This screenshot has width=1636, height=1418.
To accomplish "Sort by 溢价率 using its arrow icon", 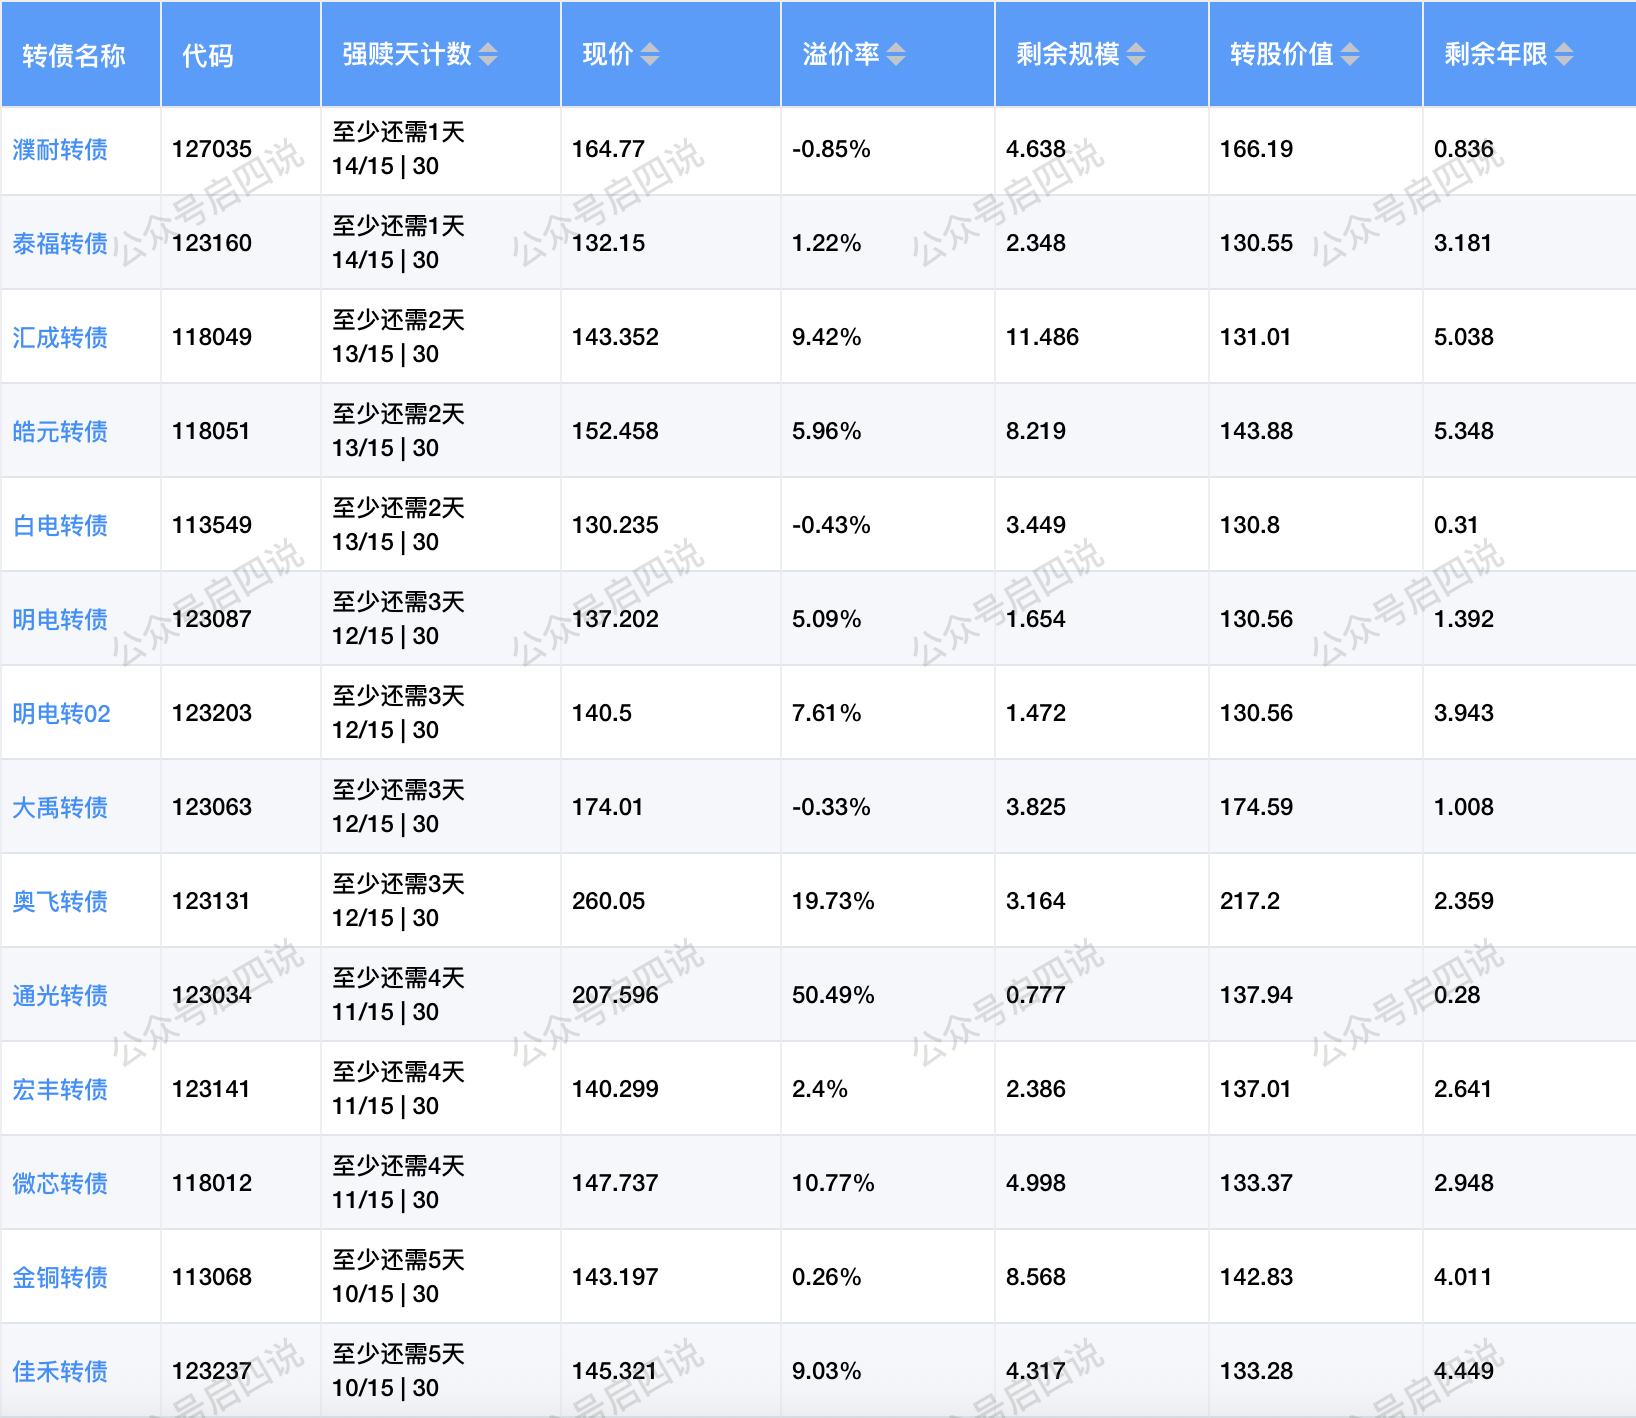I will coord(896,54).
